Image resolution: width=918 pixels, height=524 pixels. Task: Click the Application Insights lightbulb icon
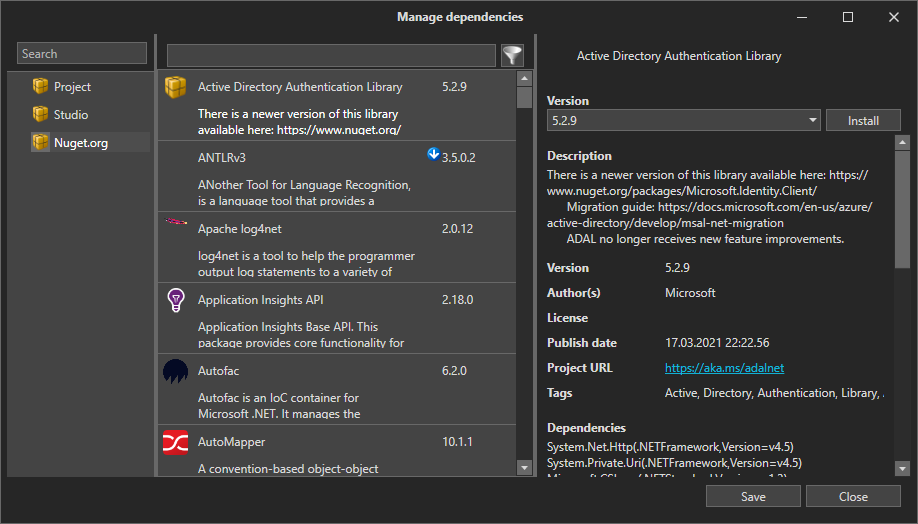point(176,300)
